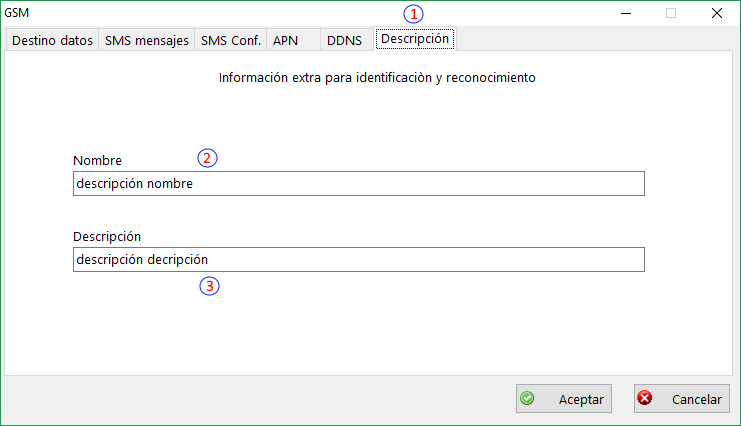741x426 pixels.
Task: Click the green checkmark icon on Aceptar
Action: [528, 398]
